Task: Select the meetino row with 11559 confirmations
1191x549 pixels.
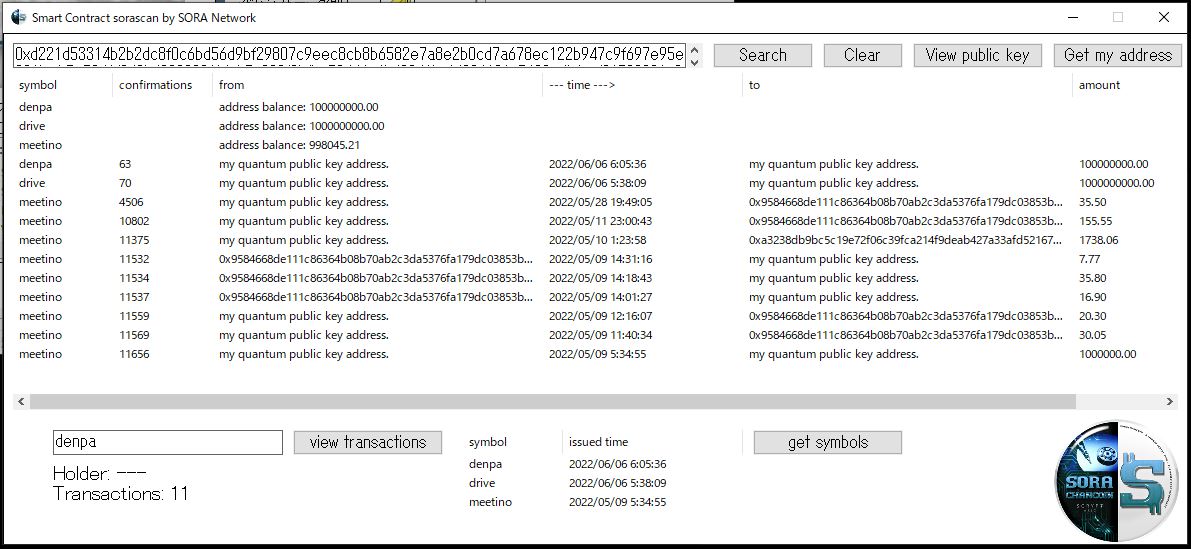Action: [x=596, y=316]
